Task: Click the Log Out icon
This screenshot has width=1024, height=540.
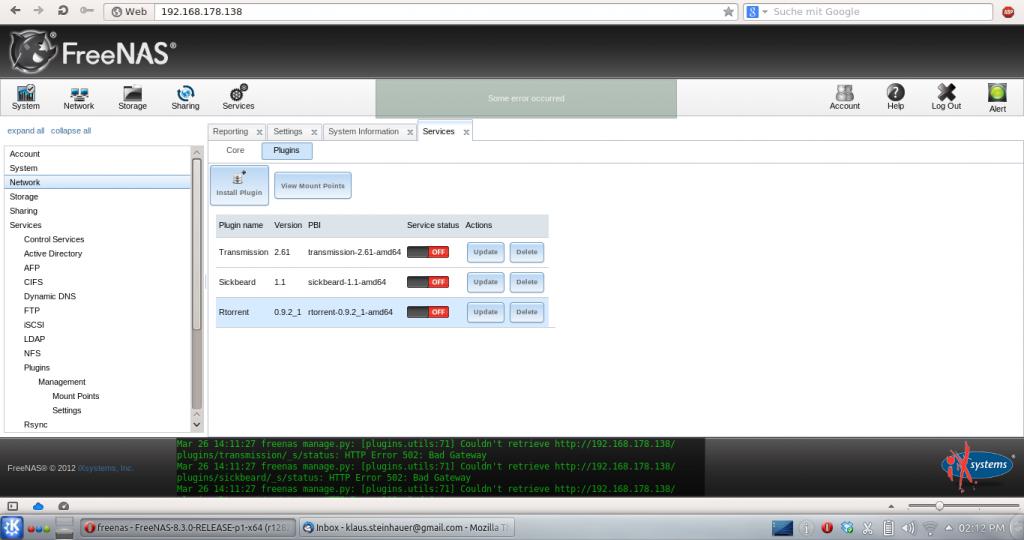Action: (946, 97)
